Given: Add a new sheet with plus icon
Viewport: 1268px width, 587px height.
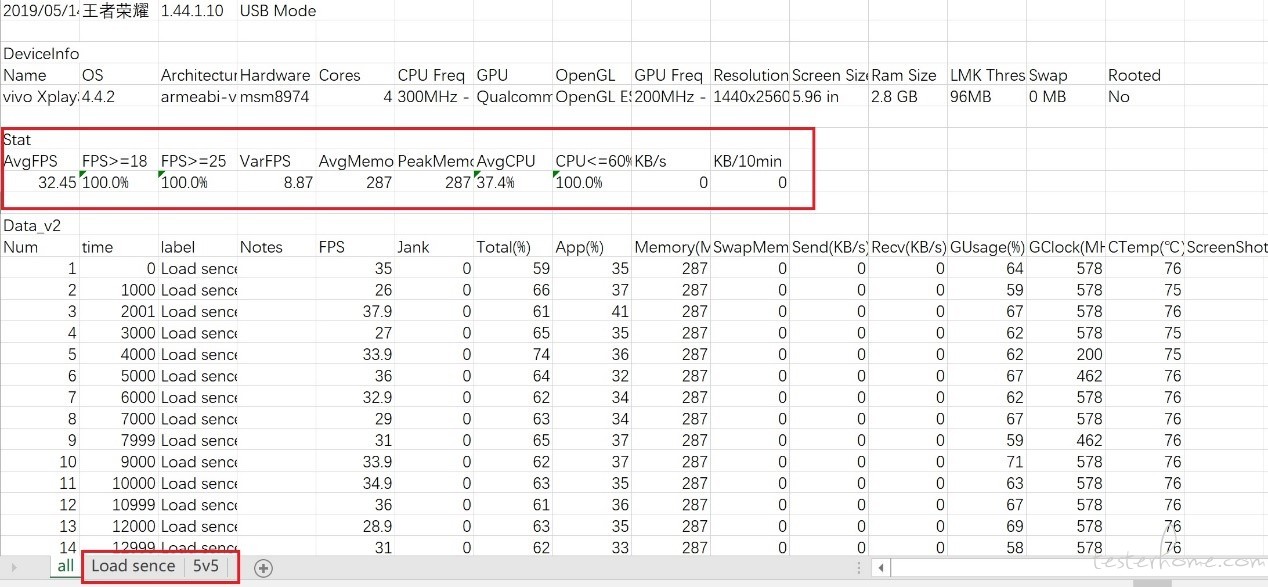Looking at the screenshot, I should click(x=263, y=568).
